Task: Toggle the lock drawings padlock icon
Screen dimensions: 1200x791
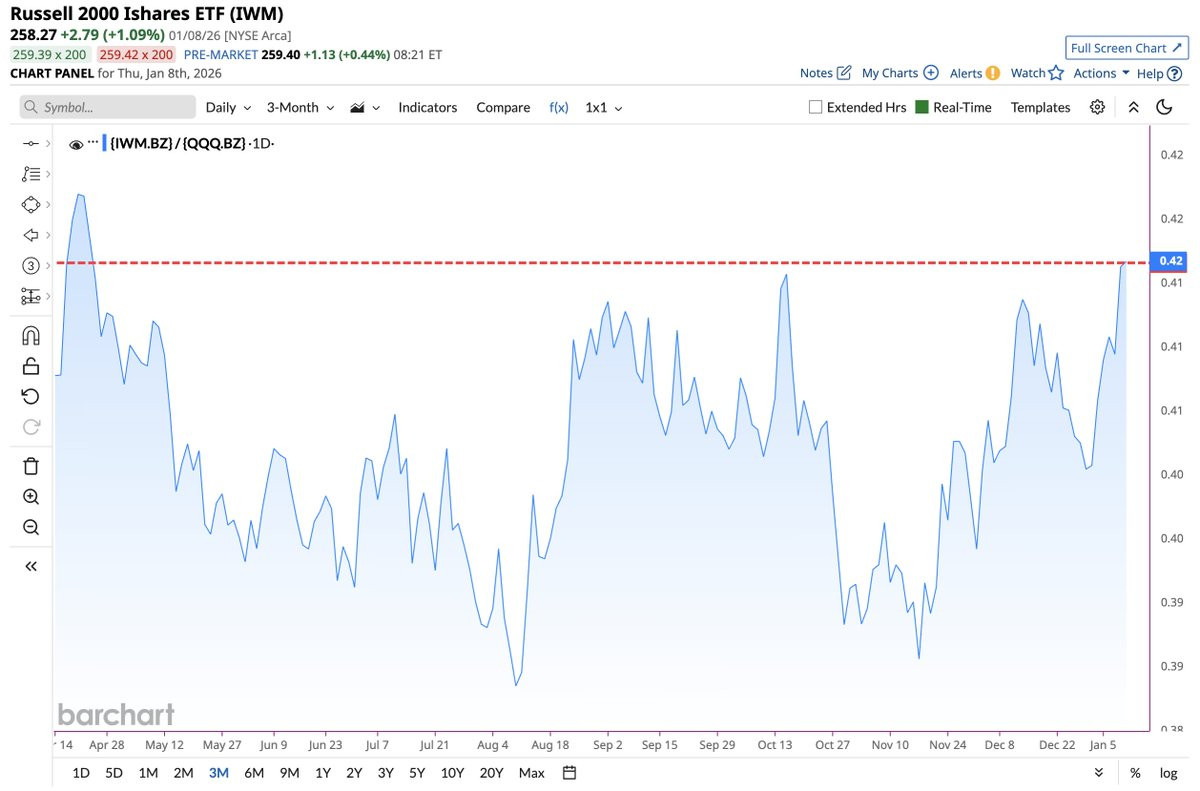Action: pyautogui.click(x=30, y=366)
